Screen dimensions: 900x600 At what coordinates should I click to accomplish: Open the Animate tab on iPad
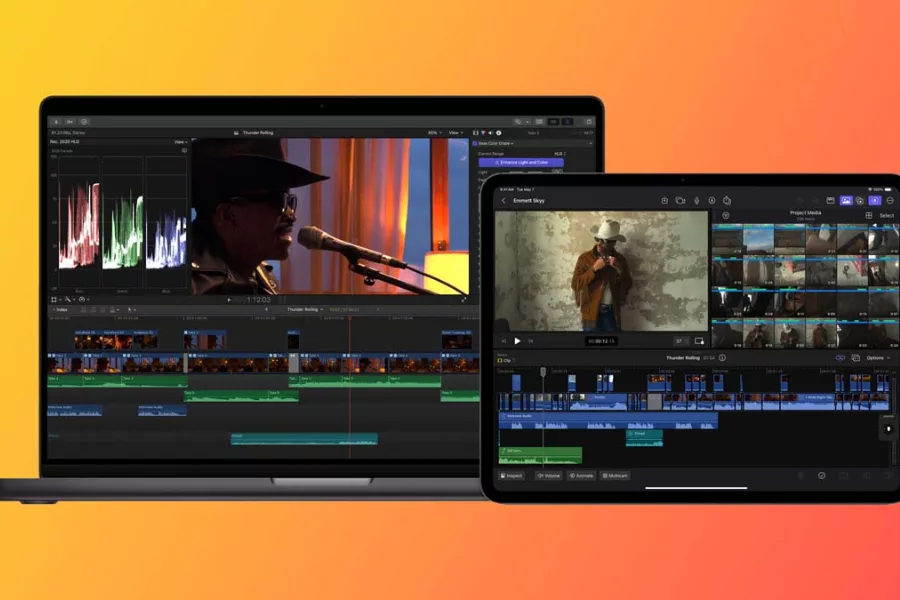coord(581,476)
